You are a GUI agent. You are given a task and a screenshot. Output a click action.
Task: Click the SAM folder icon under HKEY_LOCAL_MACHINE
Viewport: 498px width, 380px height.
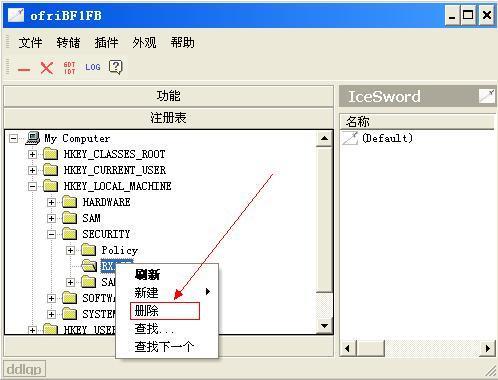[70, 218]
